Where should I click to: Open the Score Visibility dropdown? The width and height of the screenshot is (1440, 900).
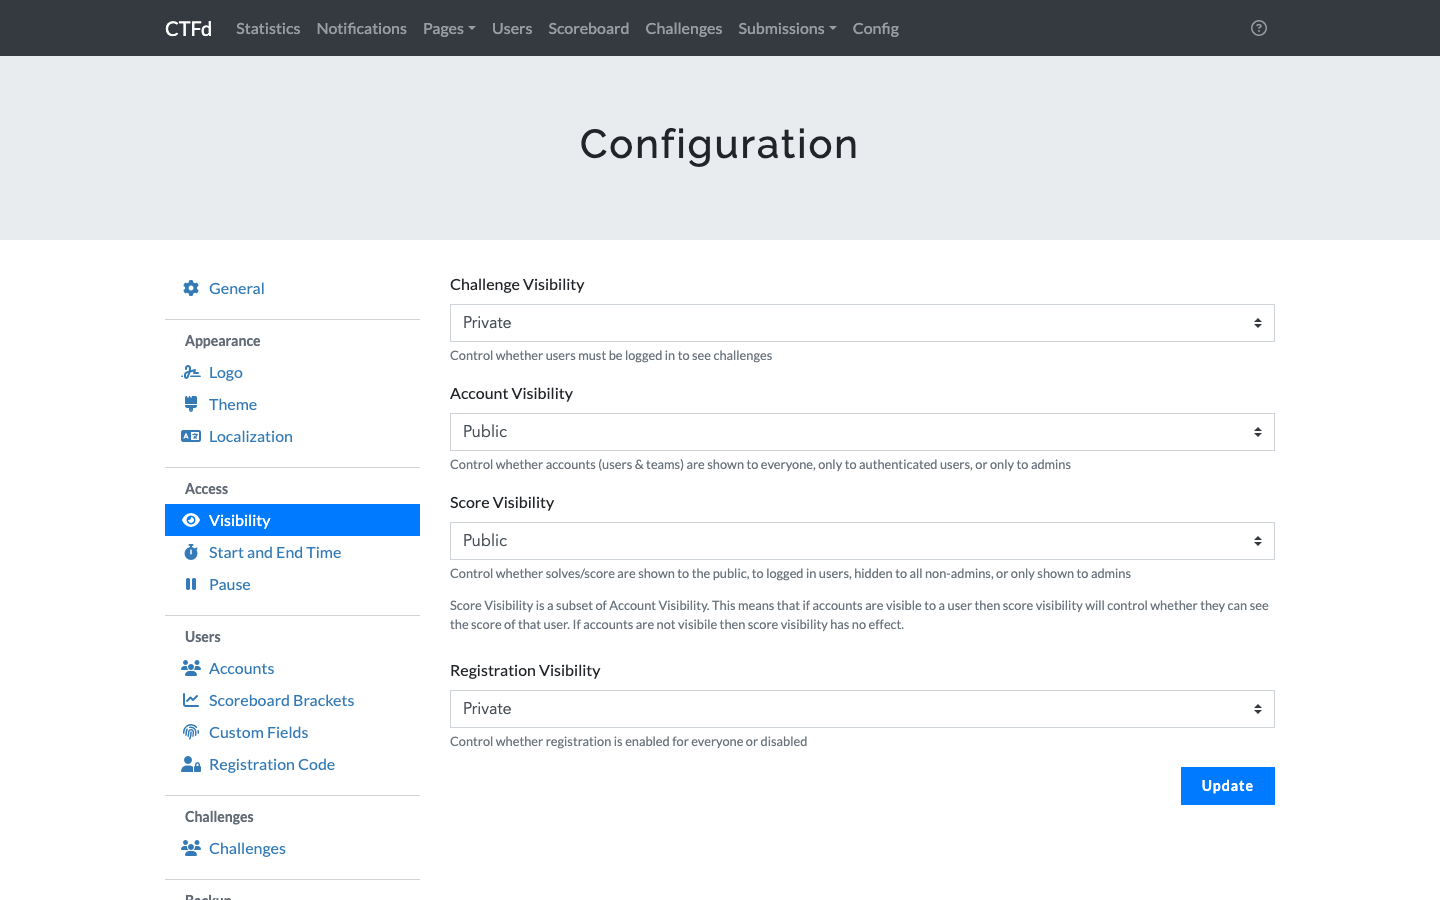pyautogui.click(x=862, y=541)
